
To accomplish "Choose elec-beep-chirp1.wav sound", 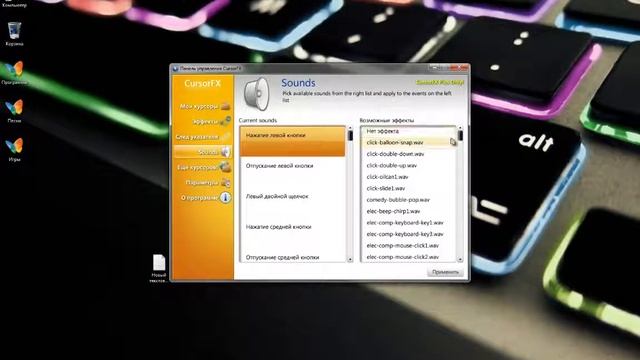I will 408,211.
